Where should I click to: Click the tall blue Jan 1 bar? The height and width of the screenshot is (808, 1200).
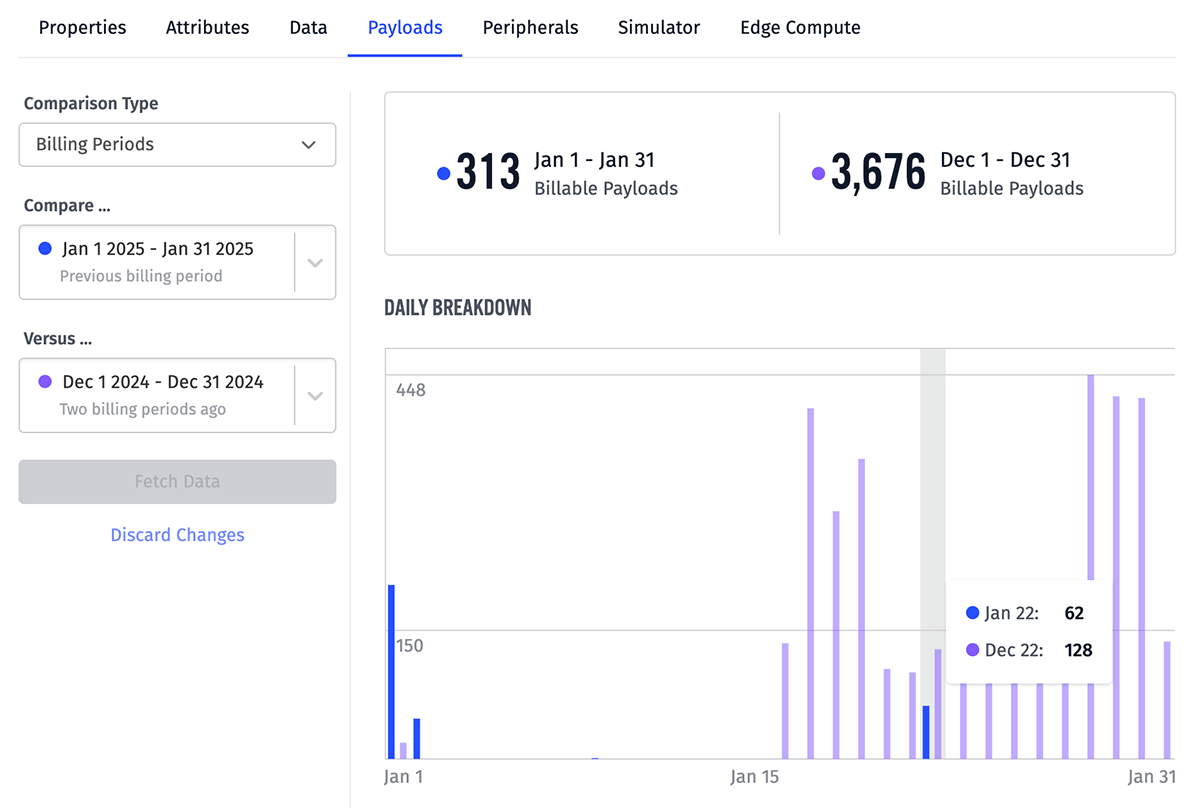click(391, 672)
